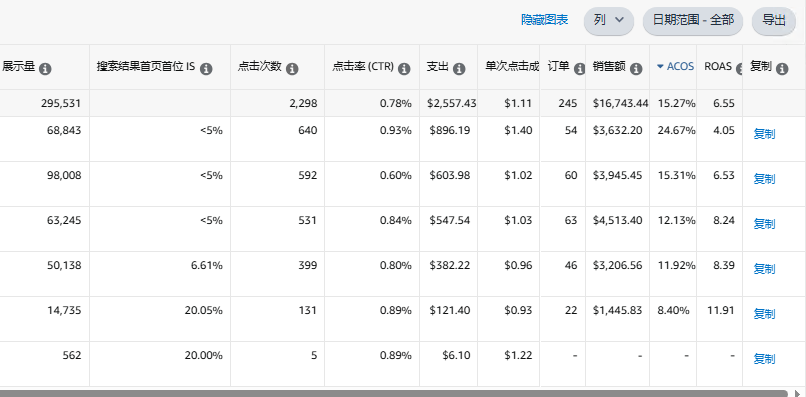Click 隐藏图表 link to hide chart
The image size is (806, 397).
[544, 20]
